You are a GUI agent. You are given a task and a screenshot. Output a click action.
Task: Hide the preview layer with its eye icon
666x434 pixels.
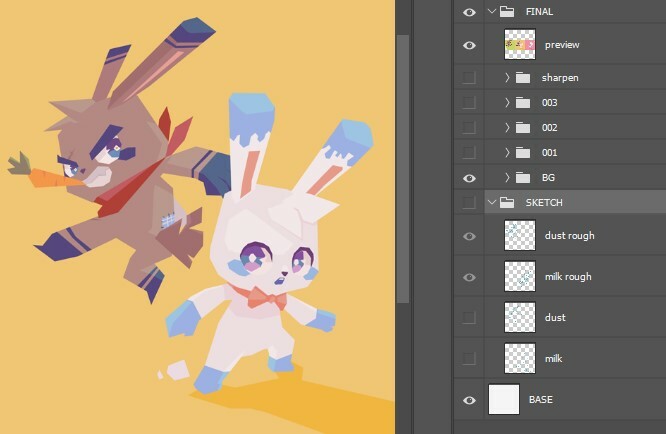[469, 45]
